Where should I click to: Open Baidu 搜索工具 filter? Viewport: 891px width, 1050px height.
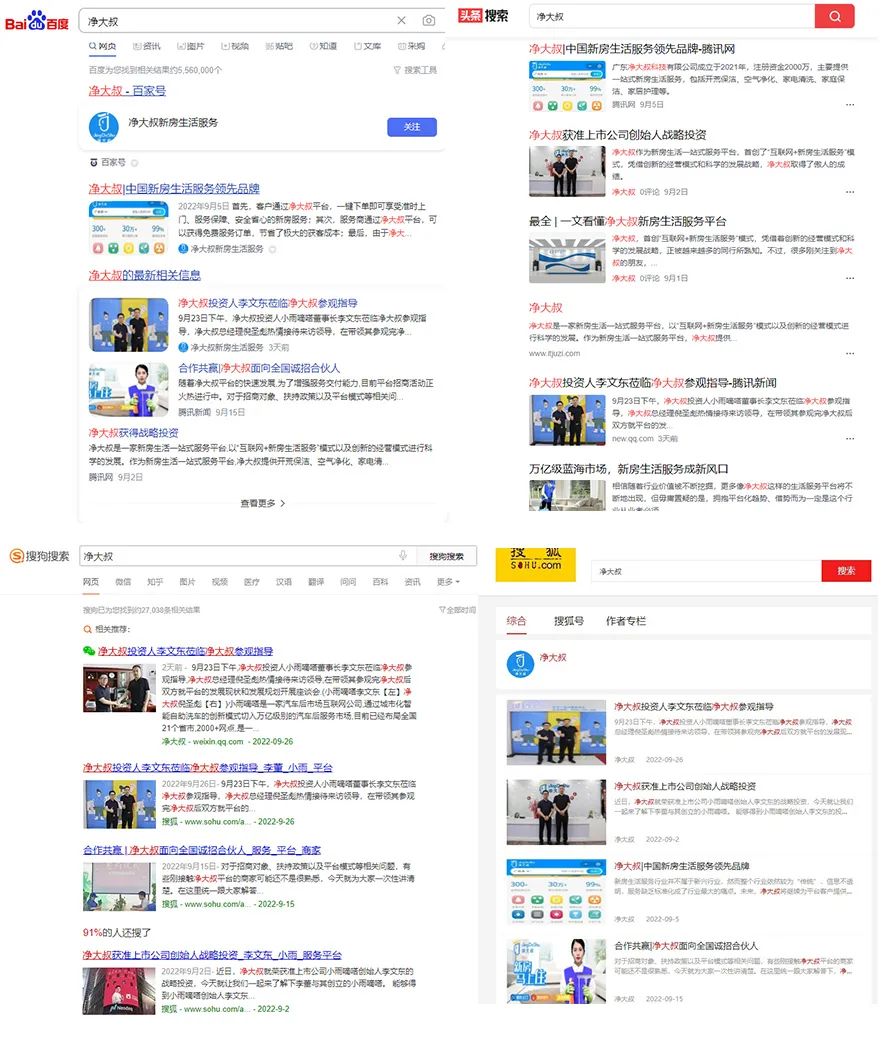pyautogui.click(x=415, y=70)
